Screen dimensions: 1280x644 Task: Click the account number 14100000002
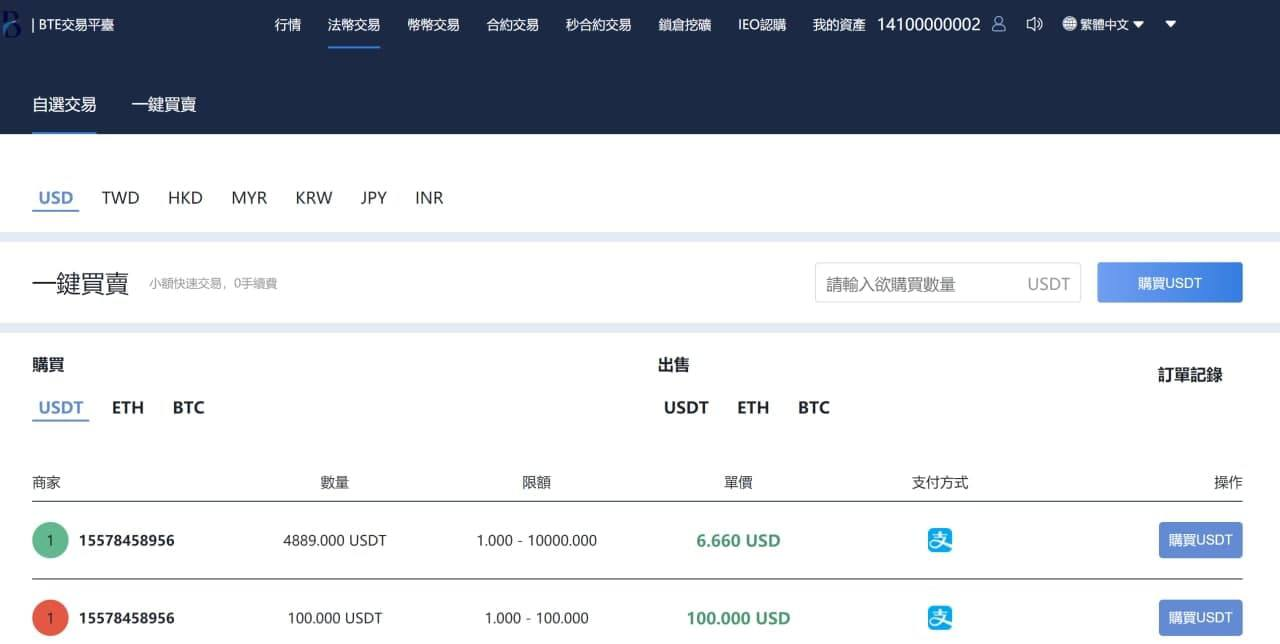click(x=929, y=24)
